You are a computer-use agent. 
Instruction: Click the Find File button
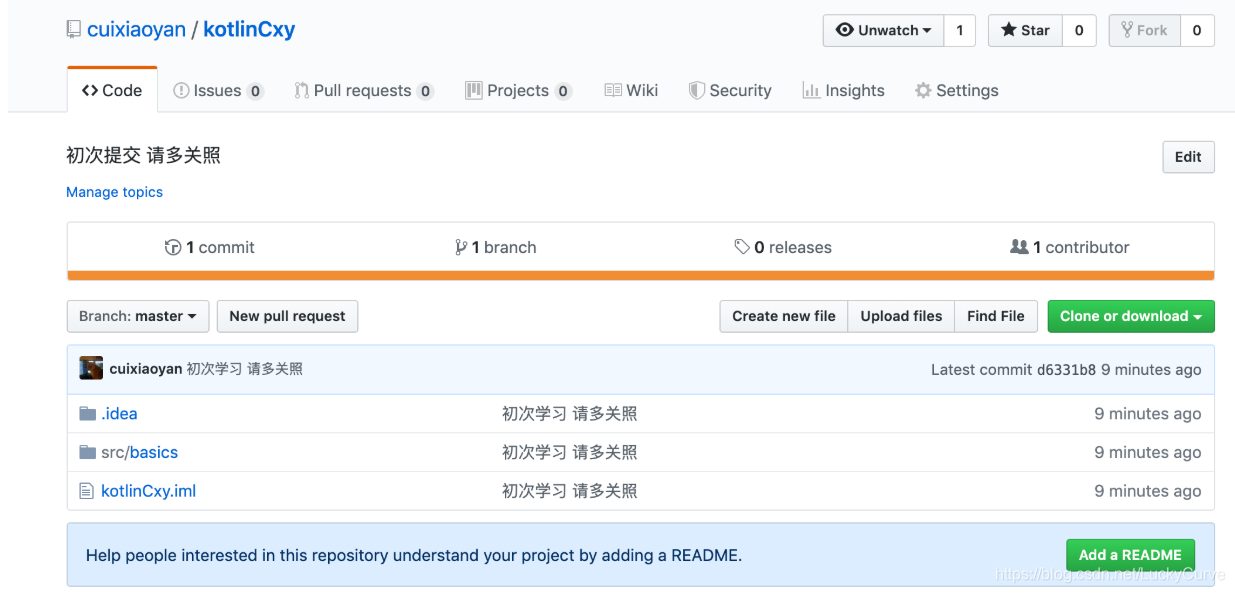point(996,316)
